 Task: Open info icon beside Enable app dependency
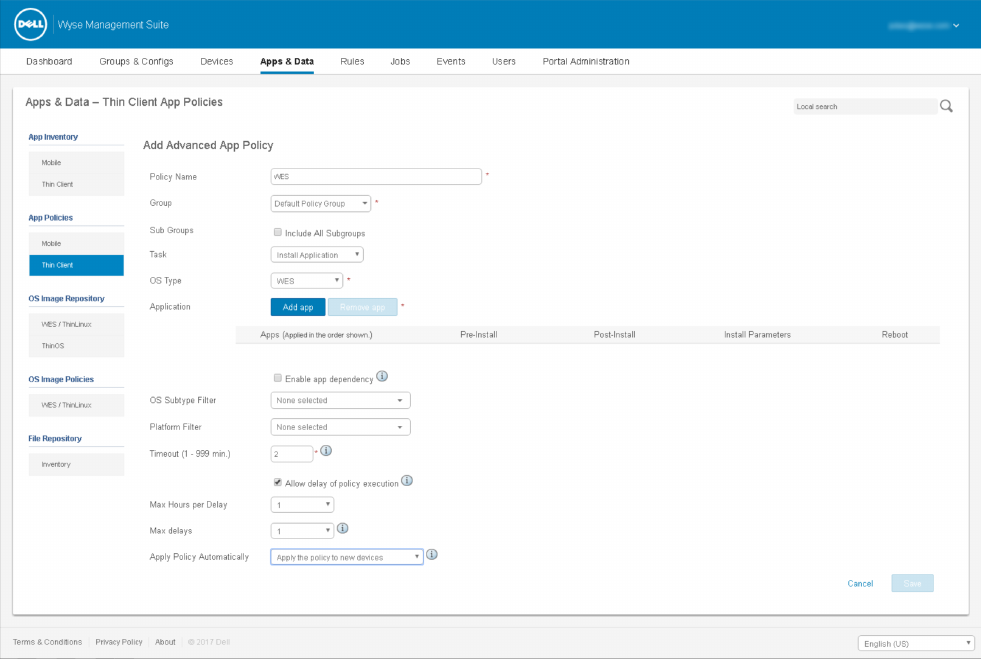click(x=382, y=376)
